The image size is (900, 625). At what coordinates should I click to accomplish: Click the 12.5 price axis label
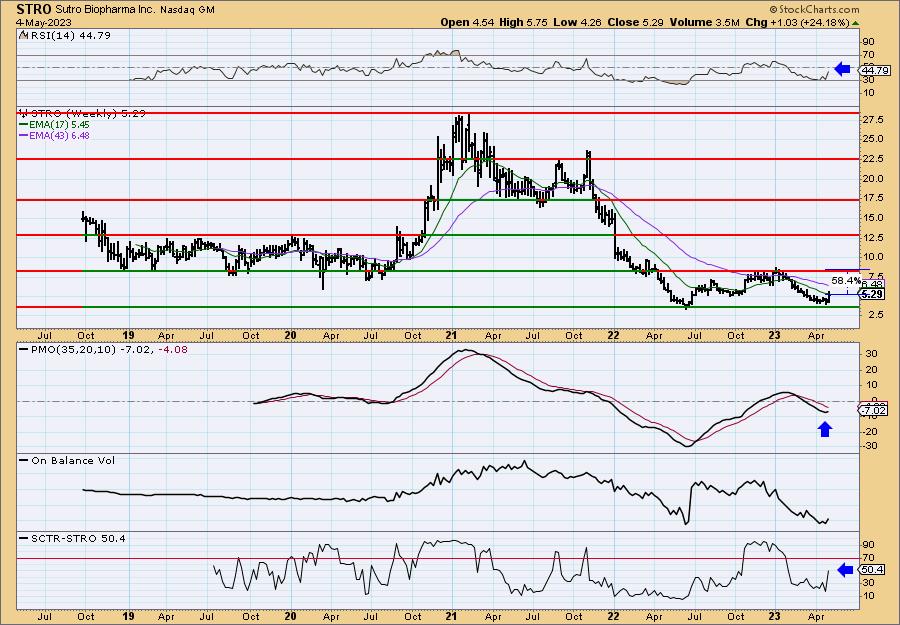872,238
